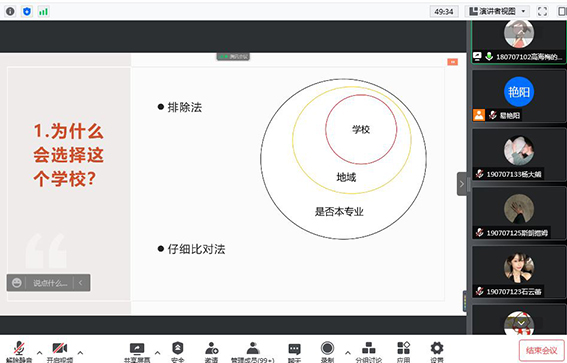Viewport: 567px width, 363px height.
Task: Click the green mic icon of 180707102
Action: click(489, 56)
